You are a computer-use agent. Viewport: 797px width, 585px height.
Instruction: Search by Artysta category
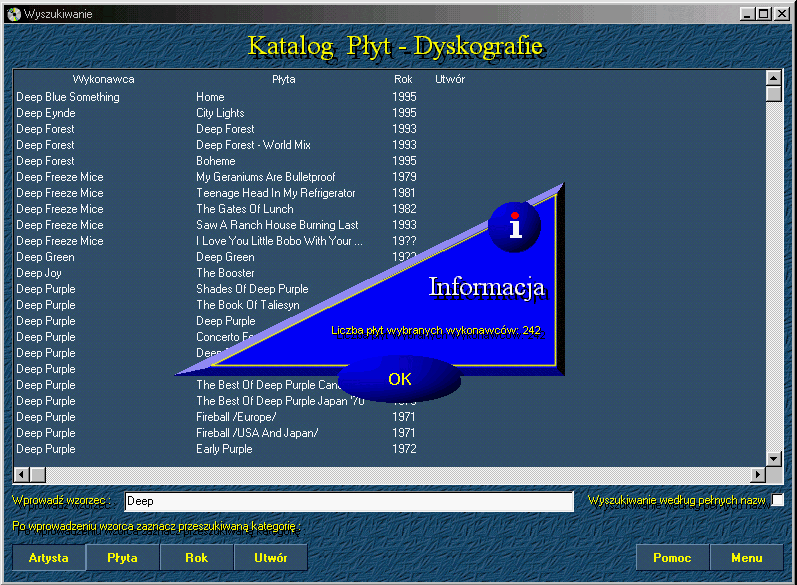click(49, 558)
